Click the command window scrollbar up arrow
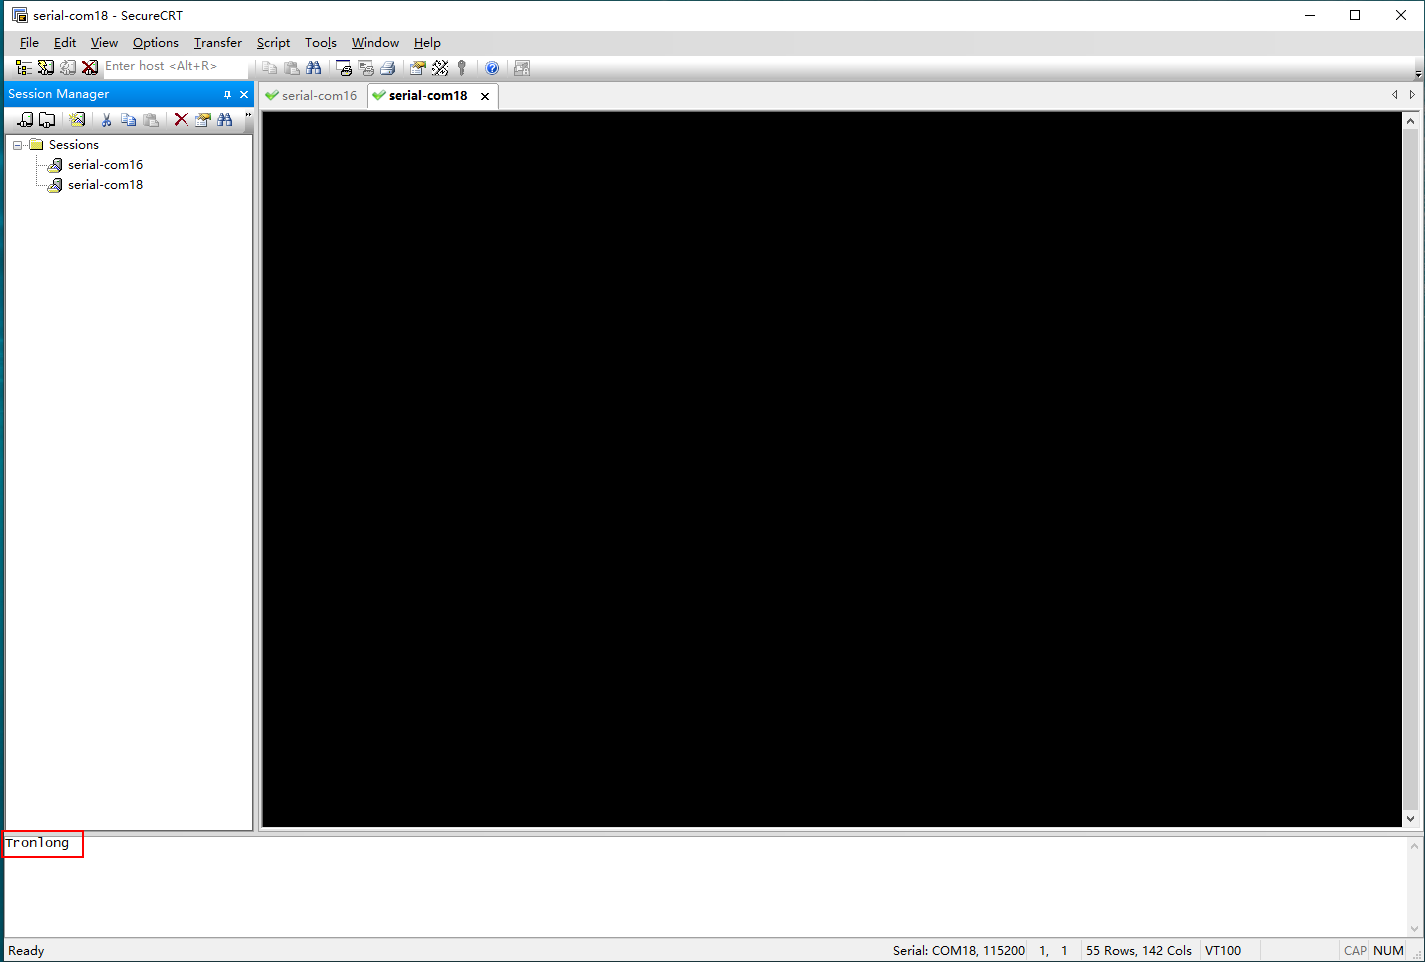The width and height of the screenshot is (1425, 962). click(1414, 846)
